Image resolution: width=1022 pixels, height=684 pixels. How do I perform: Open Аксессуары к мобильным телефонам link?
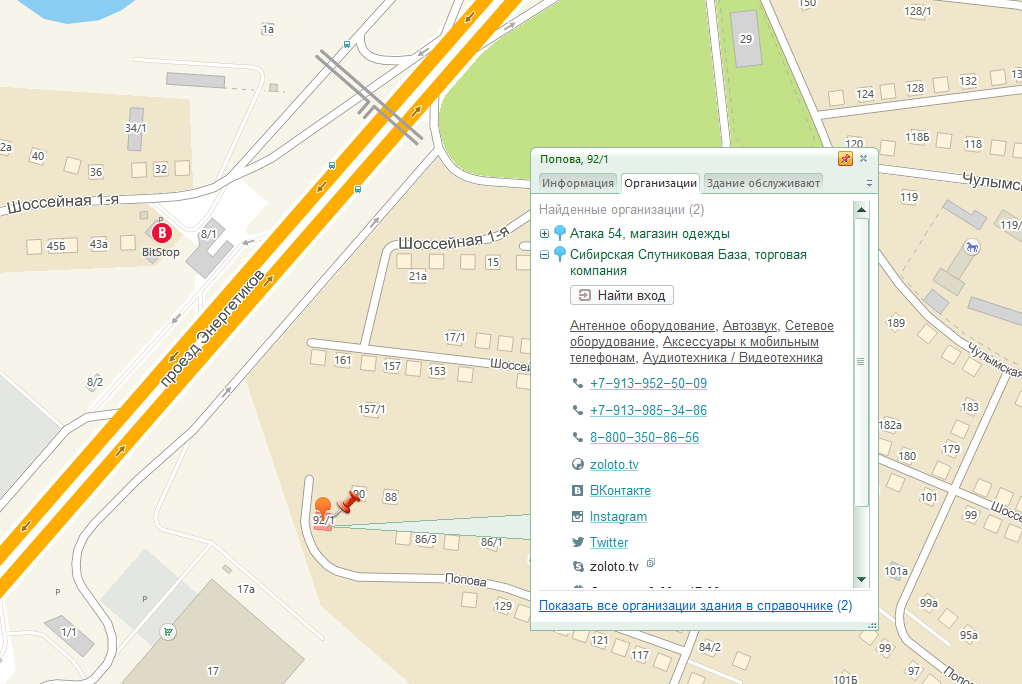pos(694,349)
